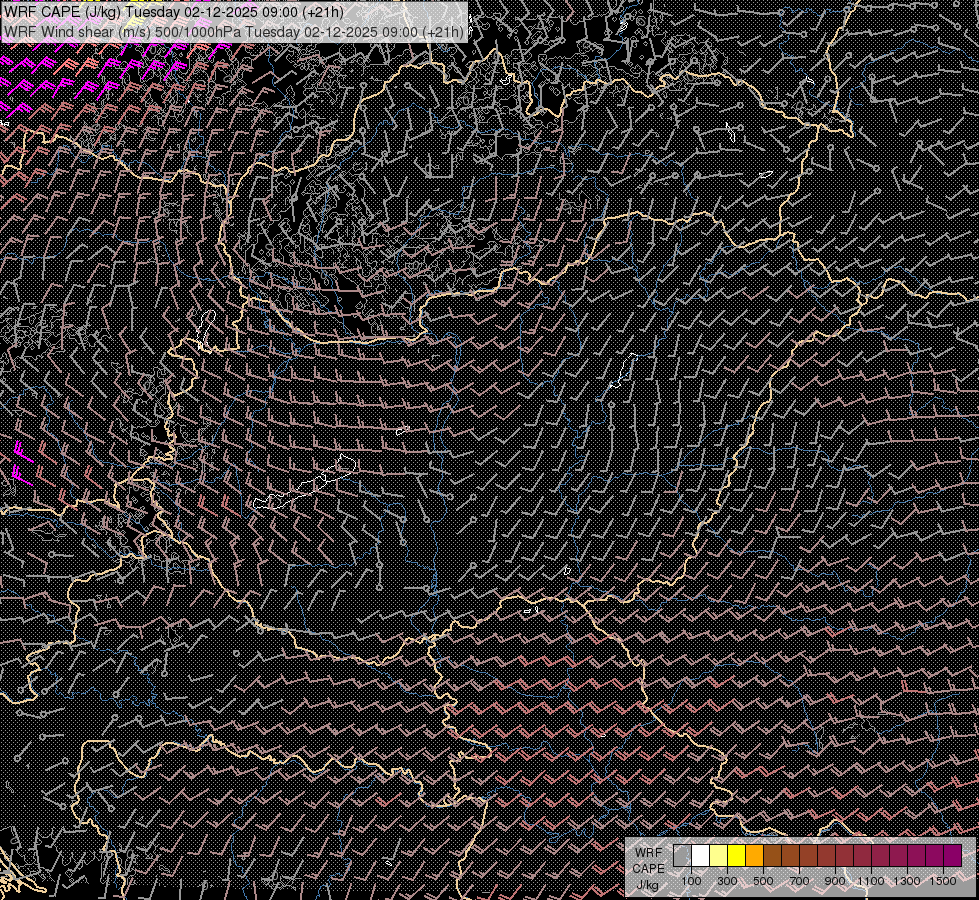This screenshot has height=900, width=979.
Task: Select the bright yellow 300–400 legend swatch
Action: click(737, 855)
